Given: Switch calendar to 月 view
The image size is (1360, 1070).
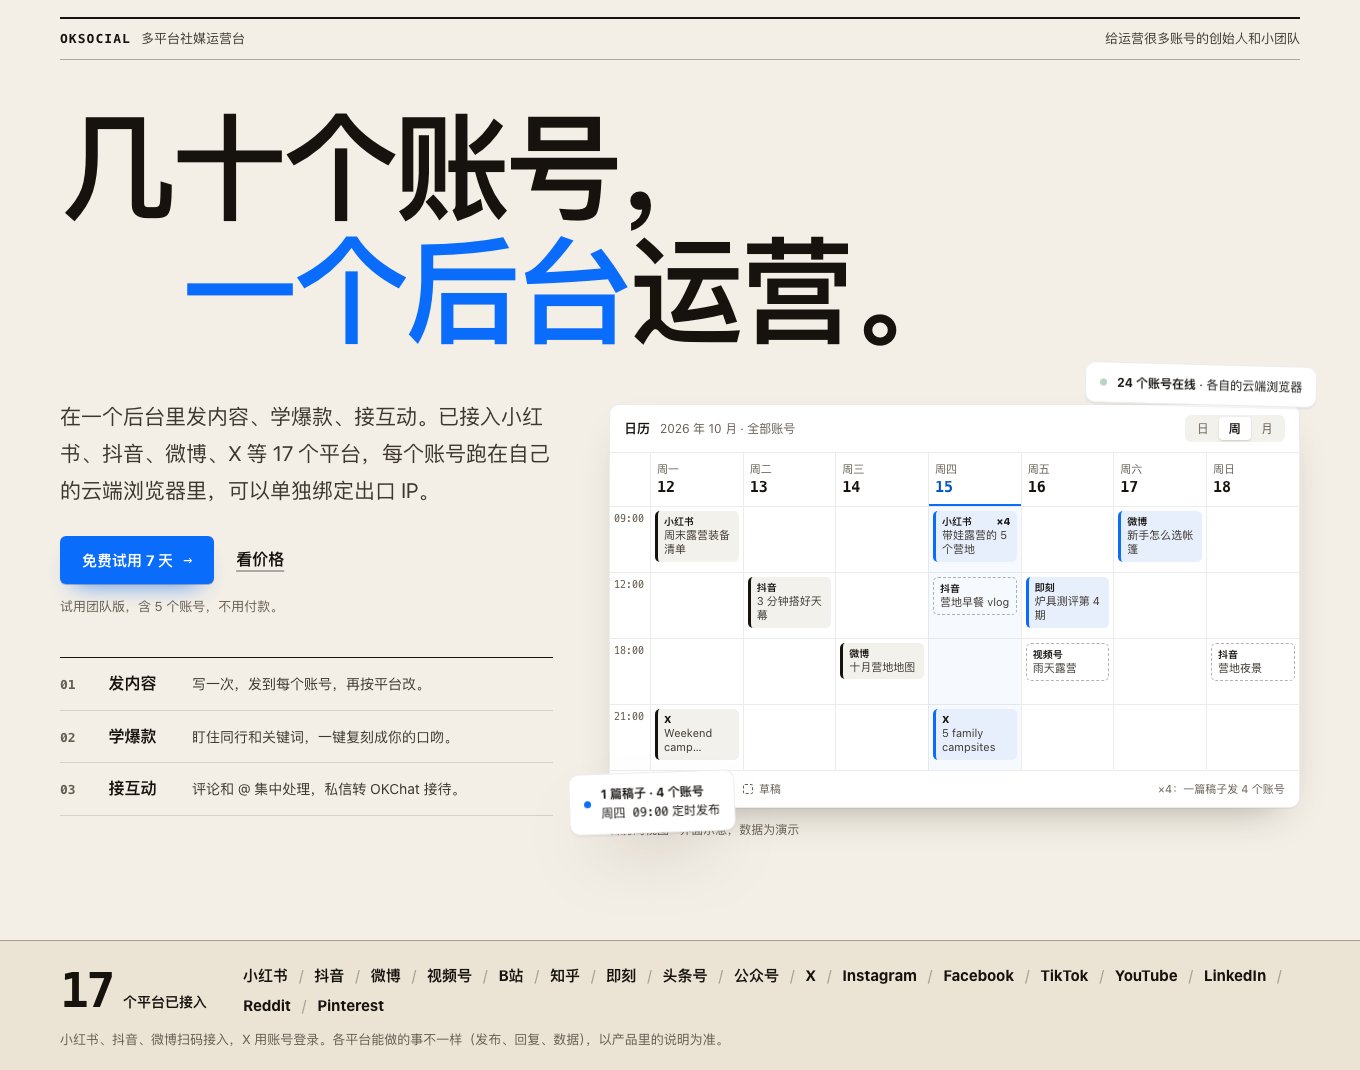Looking at the screenshot, I should pos(1267,429).
